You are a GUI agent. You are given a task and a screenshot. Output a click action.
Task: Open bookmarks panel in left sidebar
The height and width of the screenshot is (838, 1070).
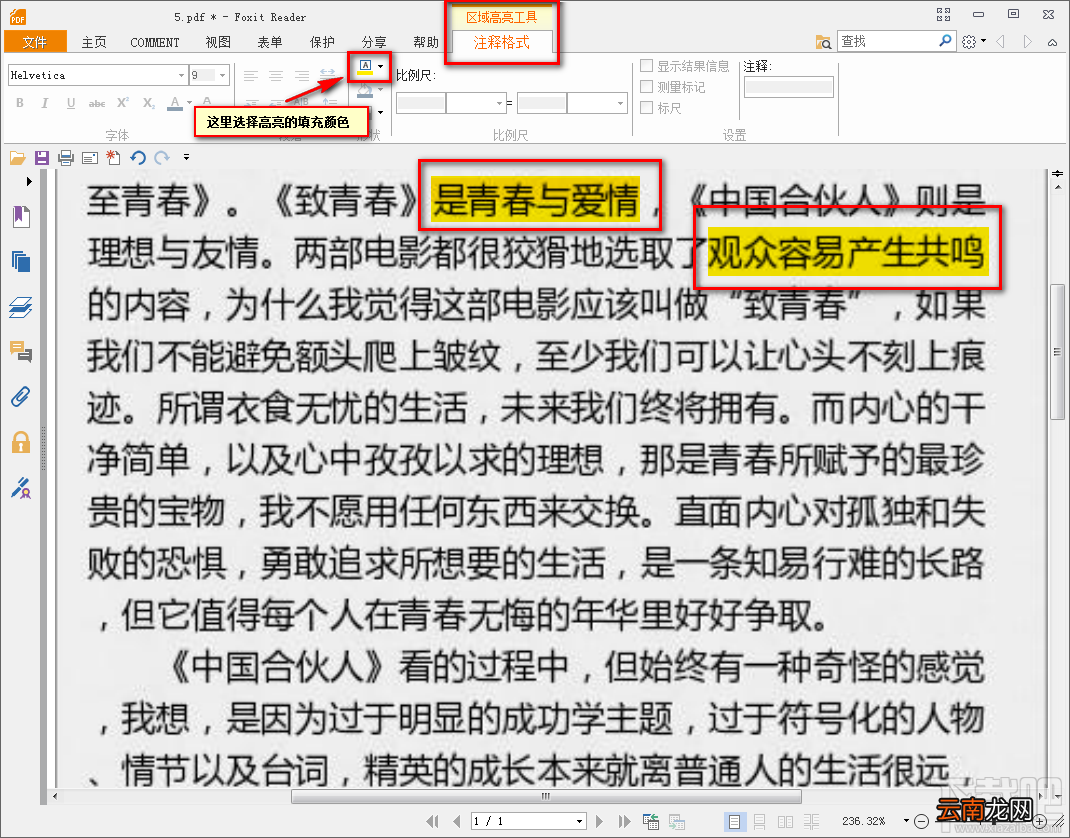click(21, 217)
